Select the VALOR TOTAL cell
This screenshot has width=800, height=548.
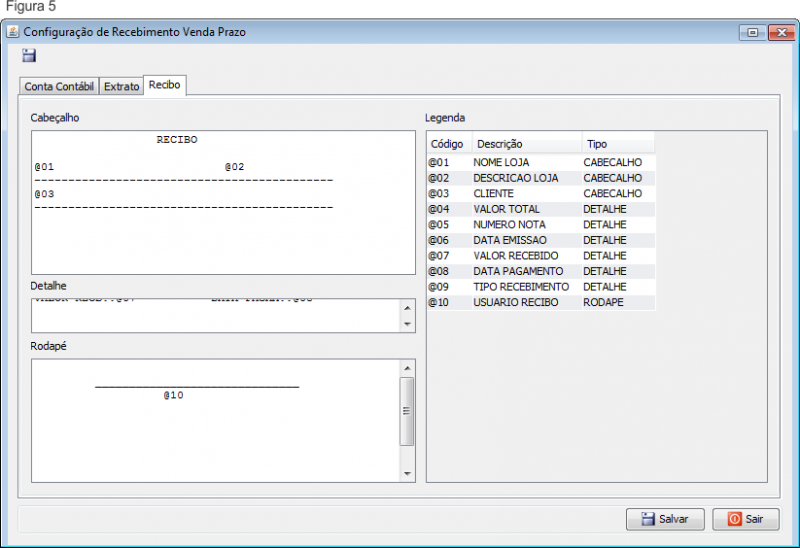(x=527, y=209)
